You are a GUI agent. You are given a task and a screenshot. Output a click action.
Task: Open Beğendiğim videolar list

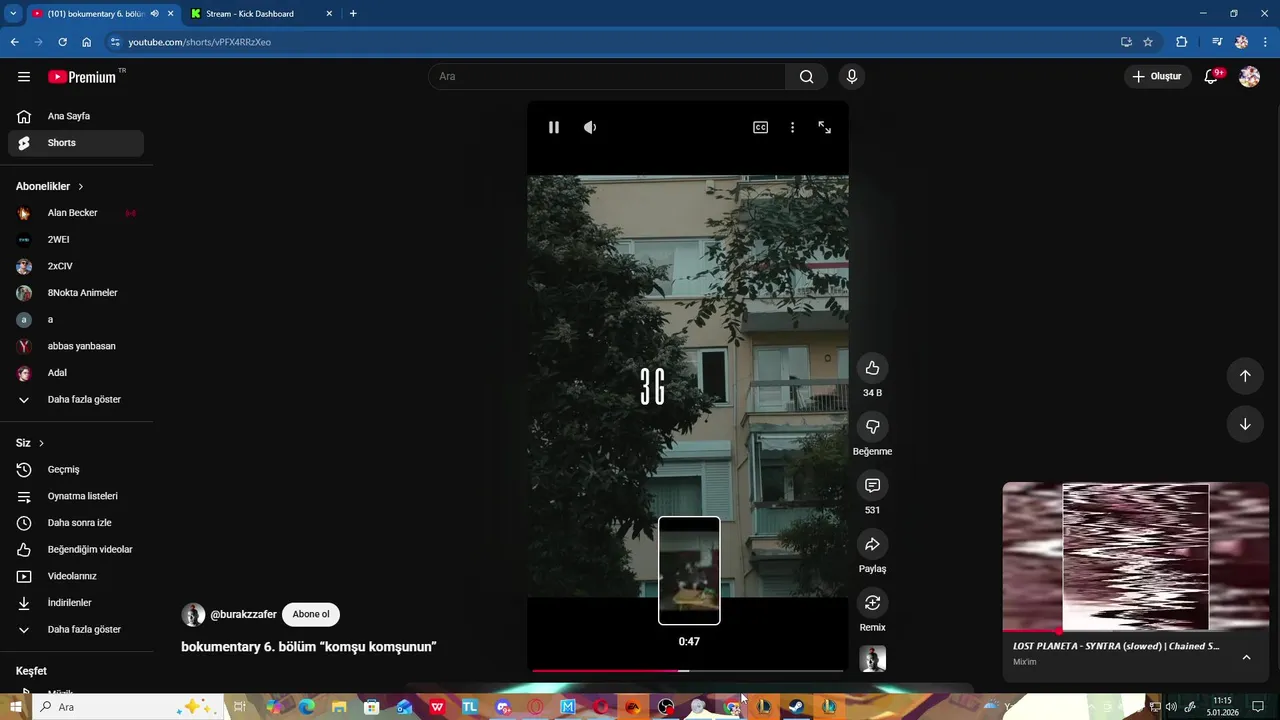coord(76,550)
